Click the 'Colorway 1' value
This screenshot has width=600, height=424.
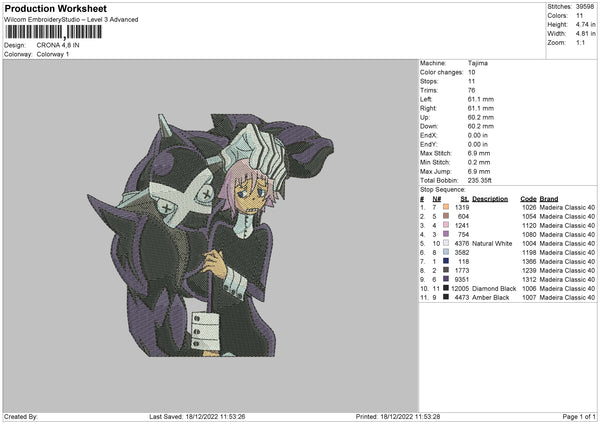53,54
